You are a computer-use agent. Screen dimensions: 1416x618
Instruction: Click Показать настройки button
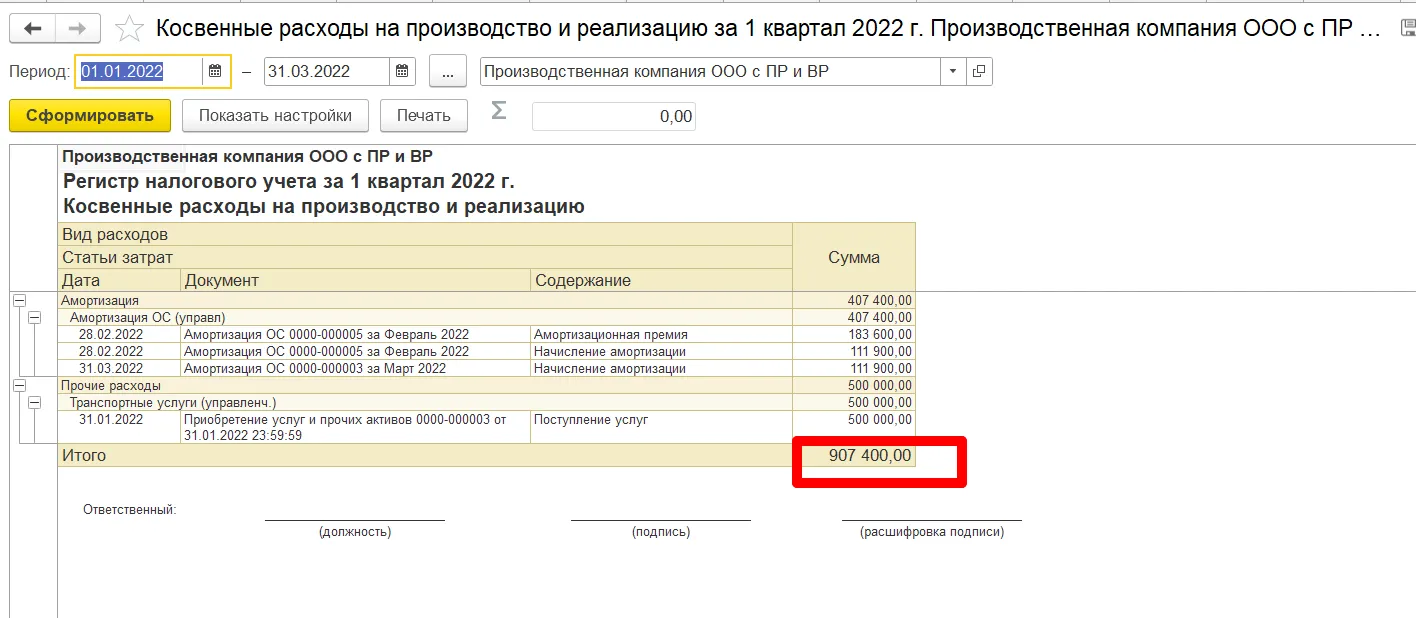pyautogui.click(x=275, y=116)
